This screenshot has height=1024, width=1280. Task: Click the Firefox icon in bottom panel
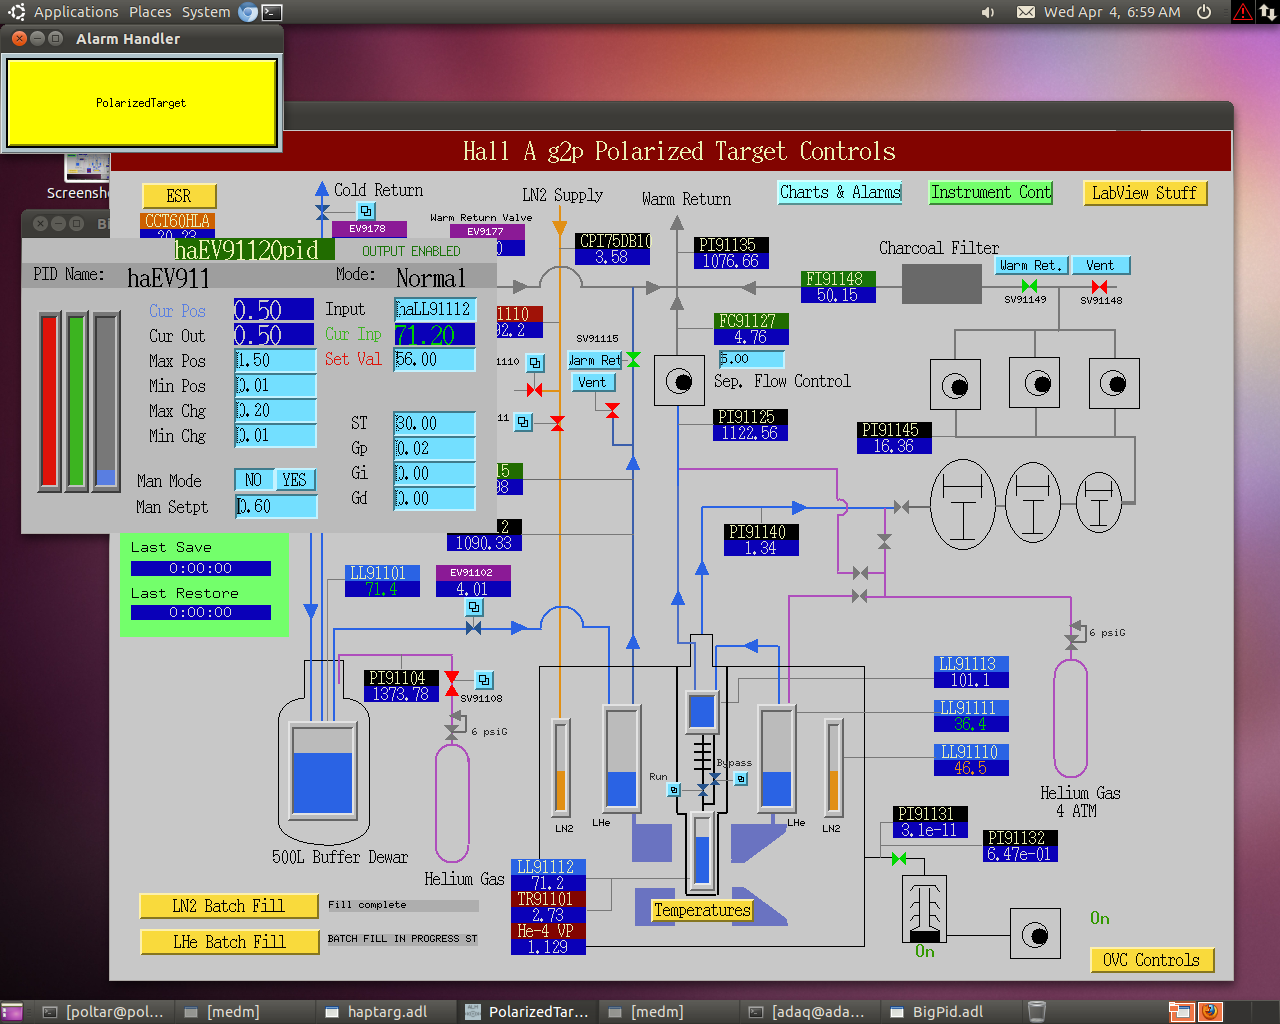(1210, 1012)
